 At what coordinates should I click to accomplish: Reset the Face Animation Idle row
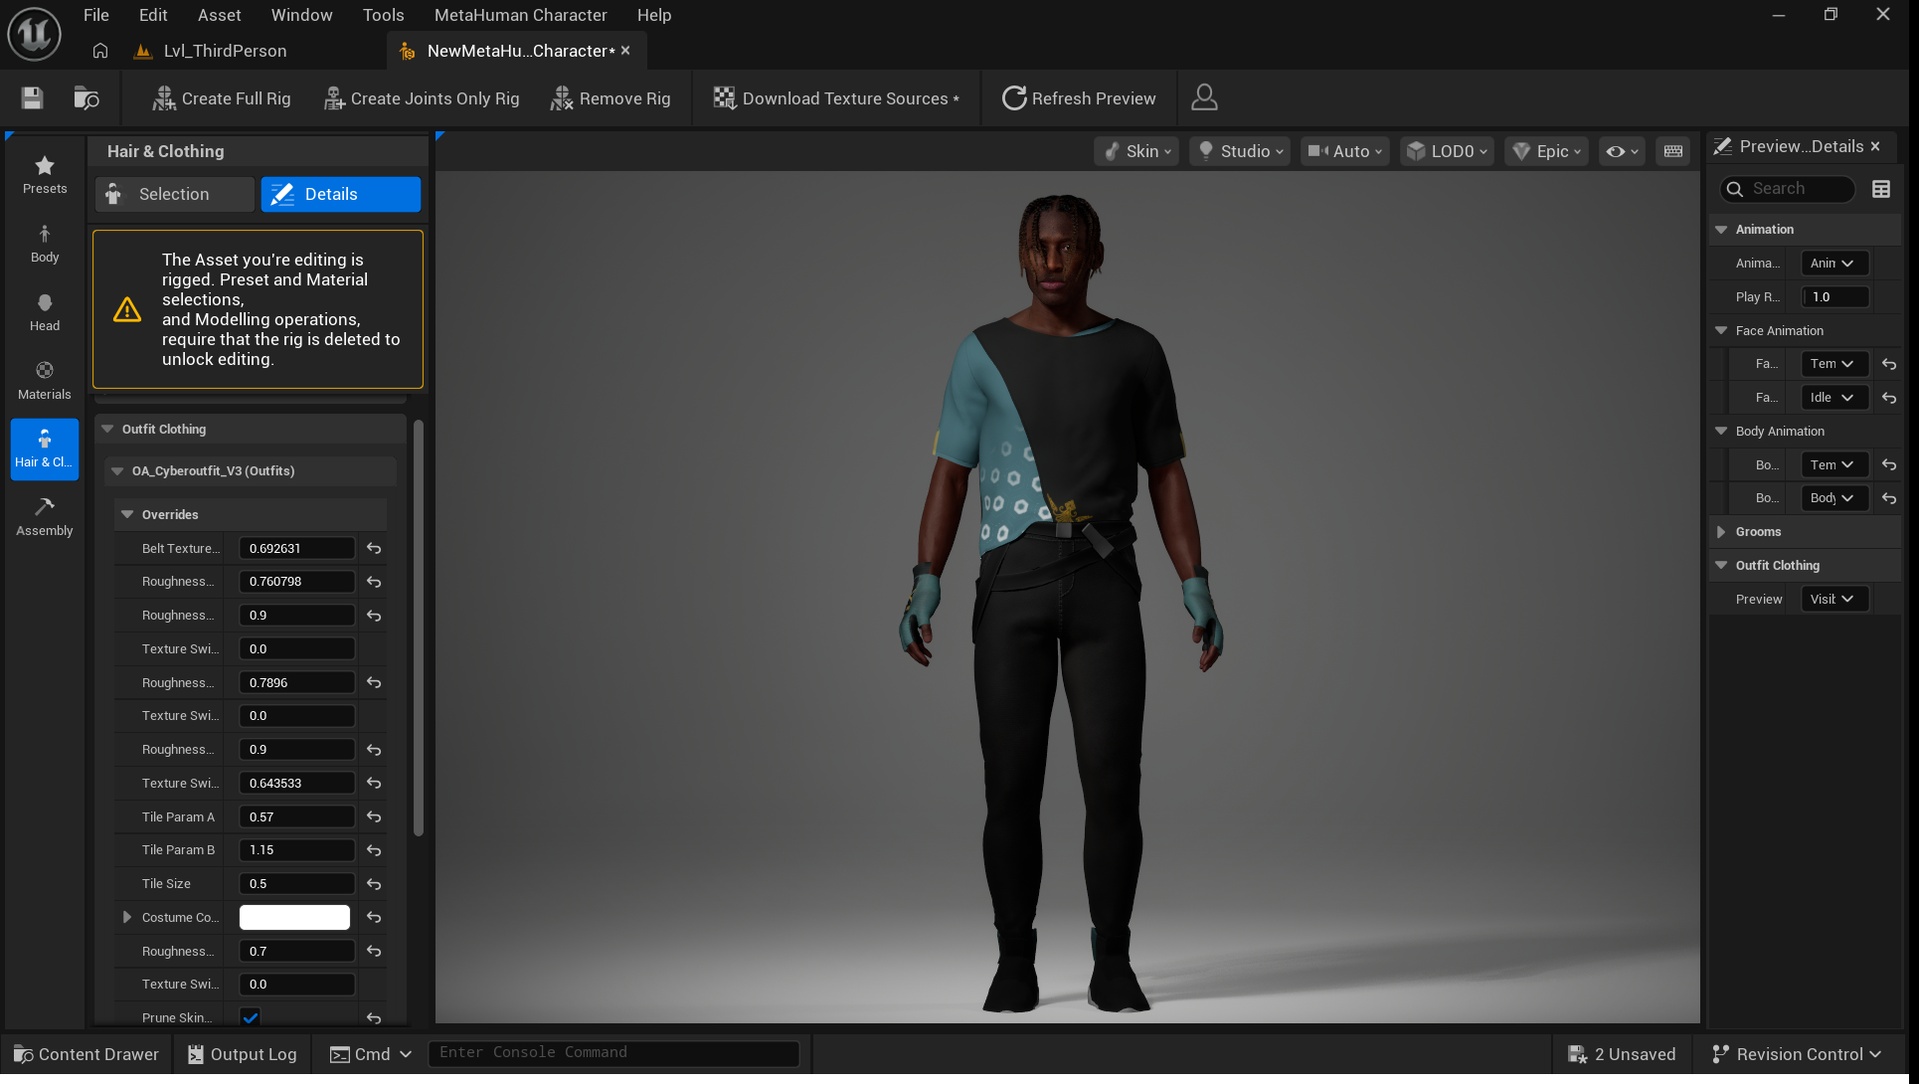coord(1889,398)
